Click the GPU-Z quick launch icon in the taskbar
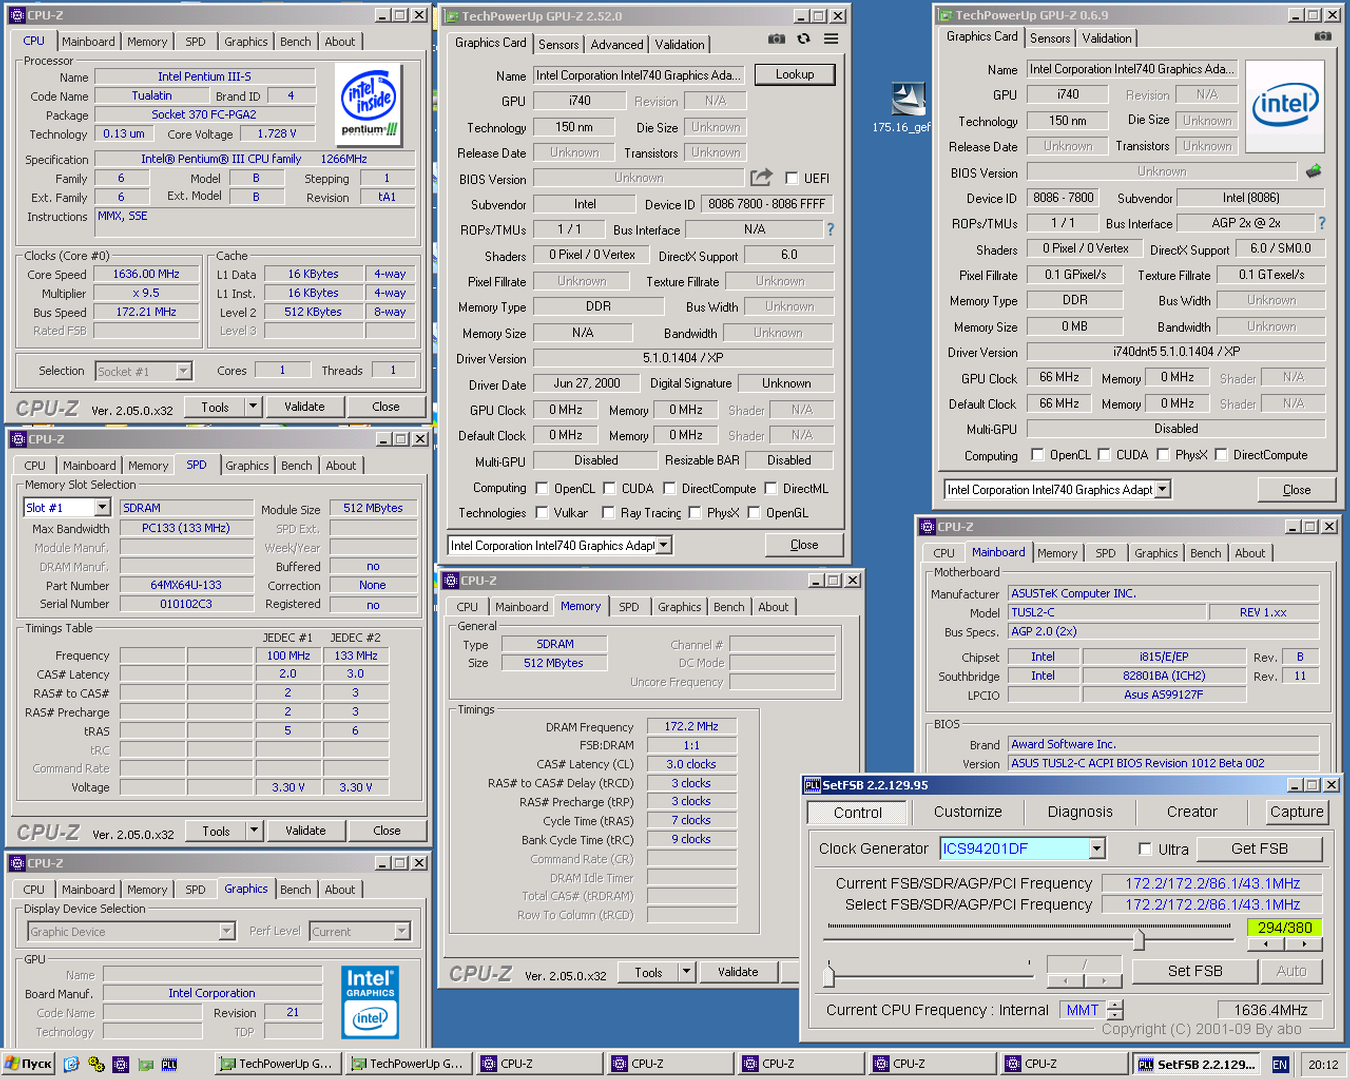The width and height of the screenshot is (1350, 1080). tap(145, 1064)
